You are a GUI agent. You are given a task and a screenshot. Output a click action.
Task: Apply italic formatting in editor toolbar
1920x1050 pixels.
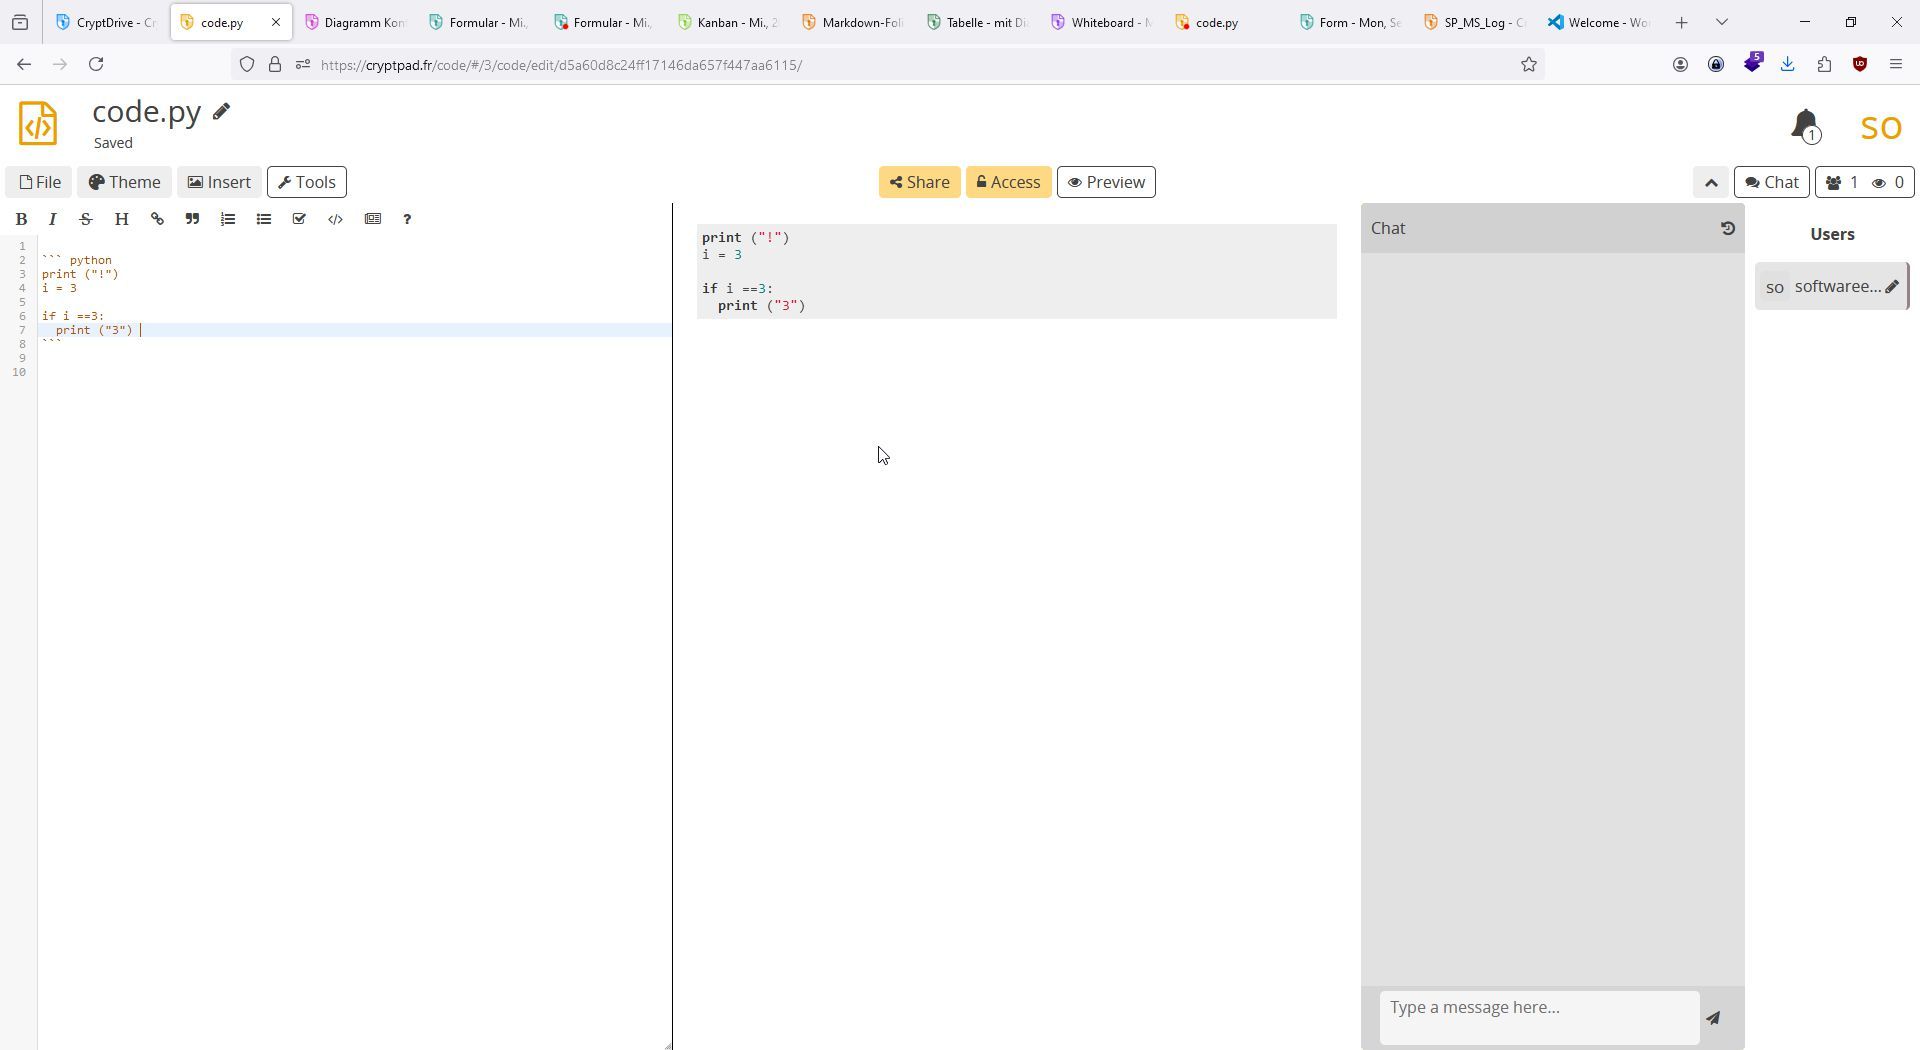(53, 219)
